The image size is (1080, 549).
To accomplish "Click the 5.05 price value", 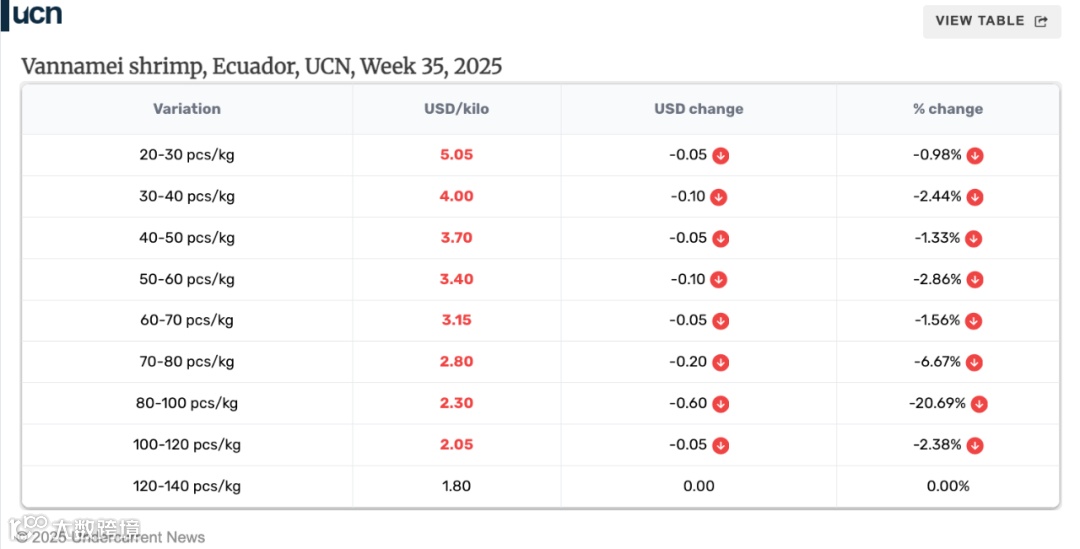I will tap(456, 156).
